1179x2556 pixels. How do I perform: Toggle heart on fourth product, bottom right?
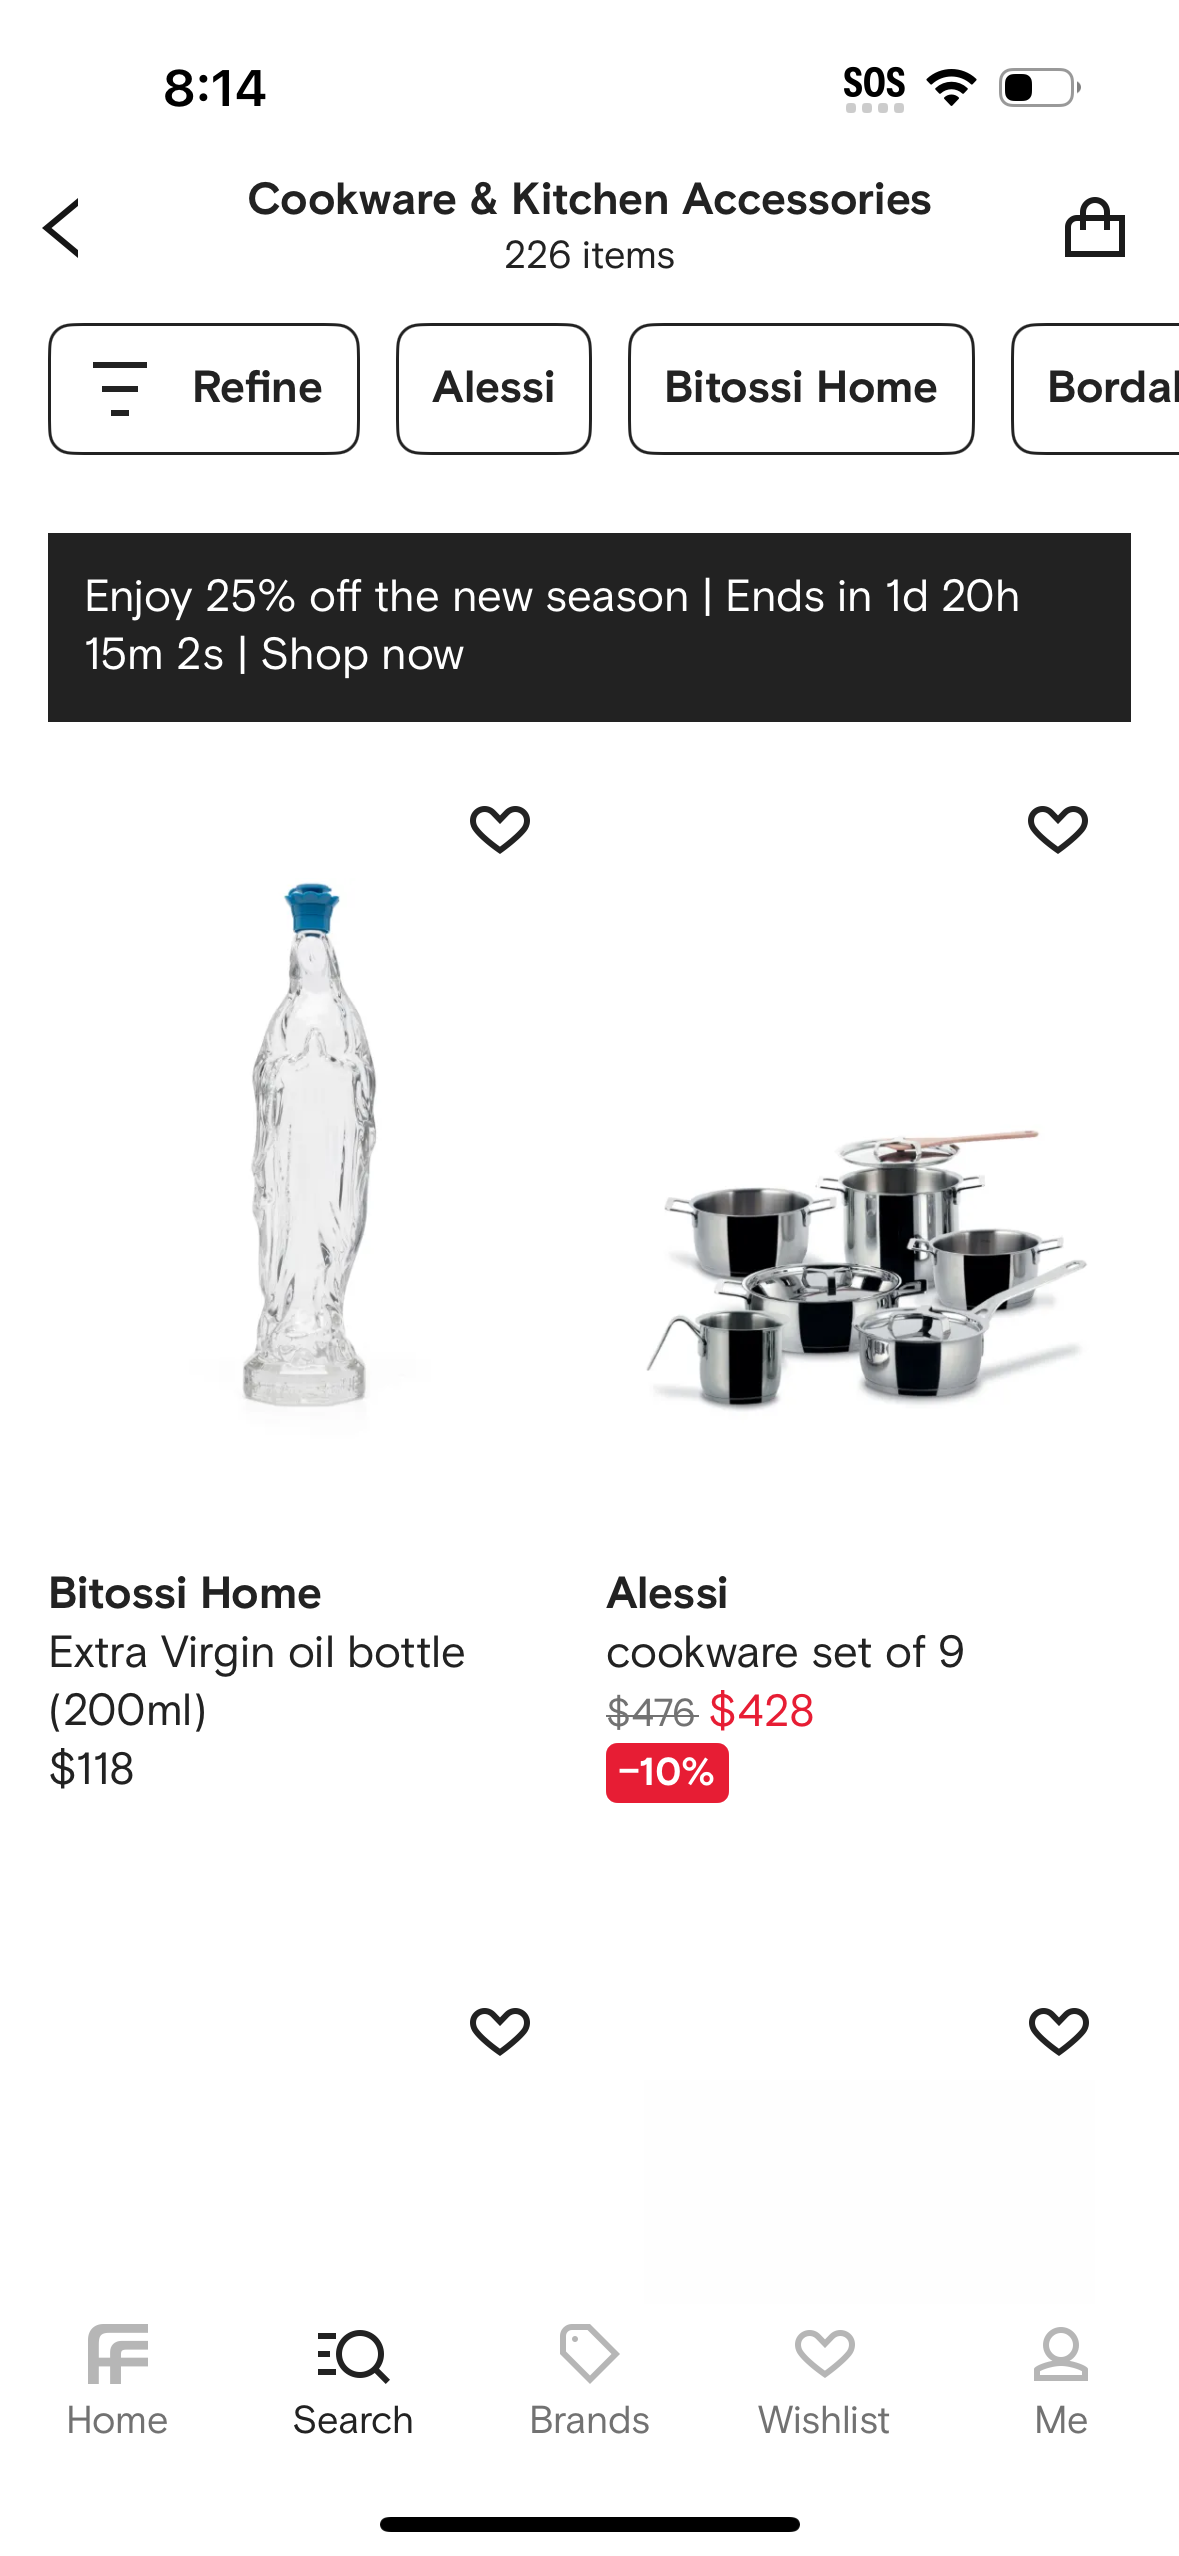(1058, 2031)
